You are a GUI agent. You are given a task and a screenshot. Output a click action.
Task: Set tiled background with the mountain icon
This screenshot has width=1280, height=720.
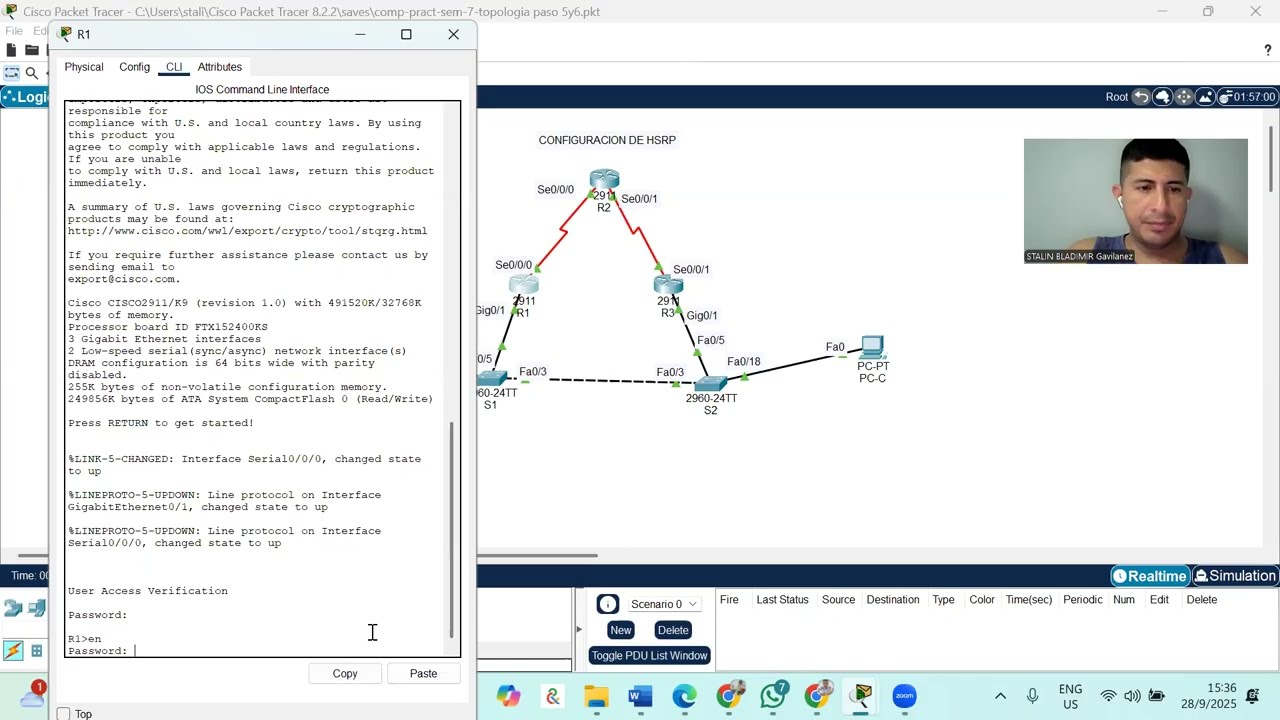pyautogui.click(x=1205, y=97)
